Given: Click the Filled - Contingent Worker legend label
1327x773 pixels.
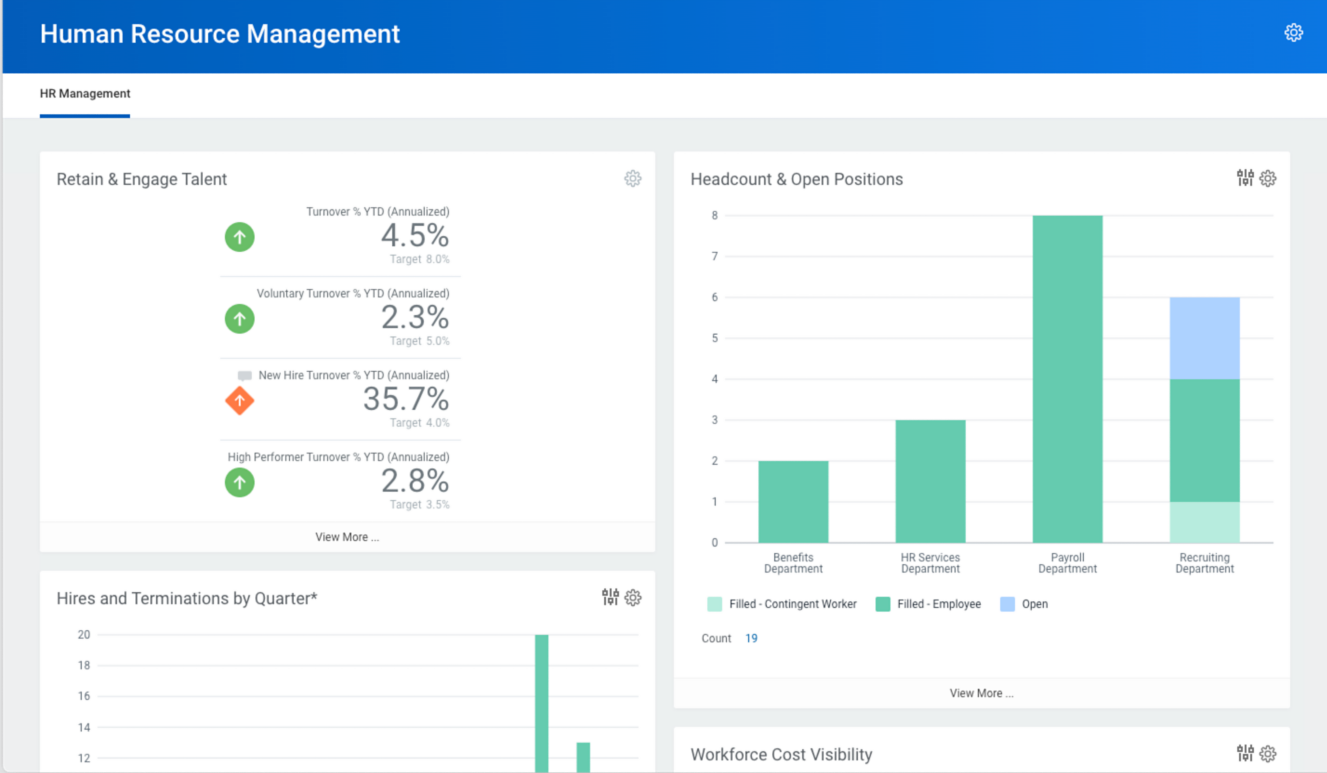Looking at the screenshot, I should pyautogui.click(x=793, y=604).
